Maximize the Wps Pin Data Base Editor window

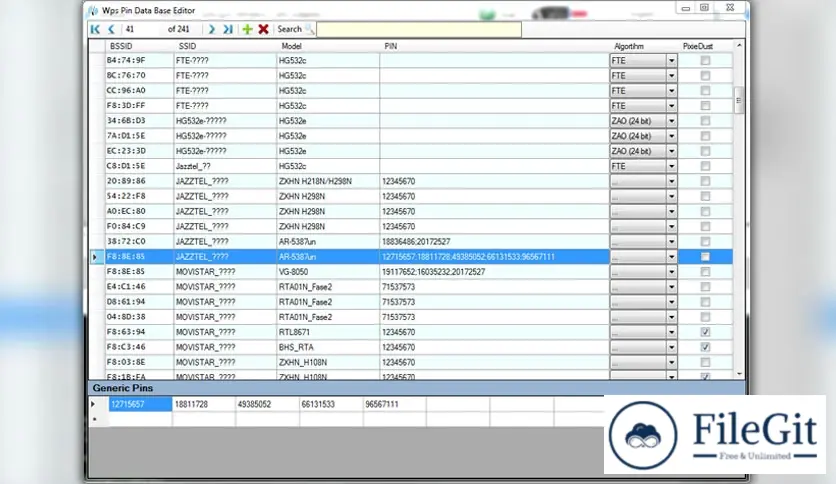tap(704, 7)
